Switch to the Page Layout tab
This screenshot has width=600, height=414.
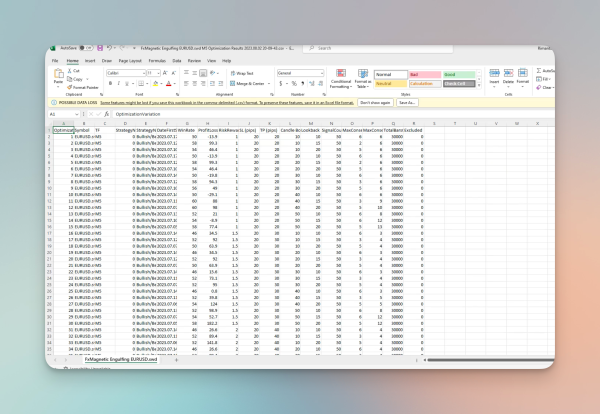point(130,60)
